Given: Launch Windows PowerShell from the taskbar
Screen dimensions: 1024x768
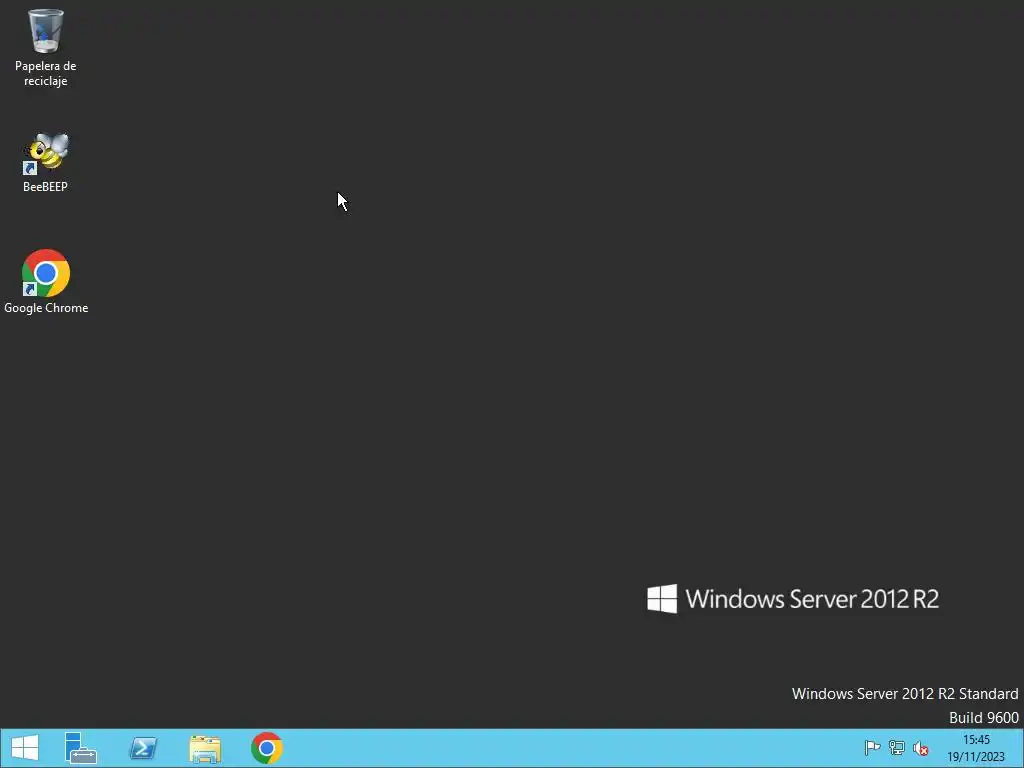Looking at the screenshot, I should click(x=143, y=748).
